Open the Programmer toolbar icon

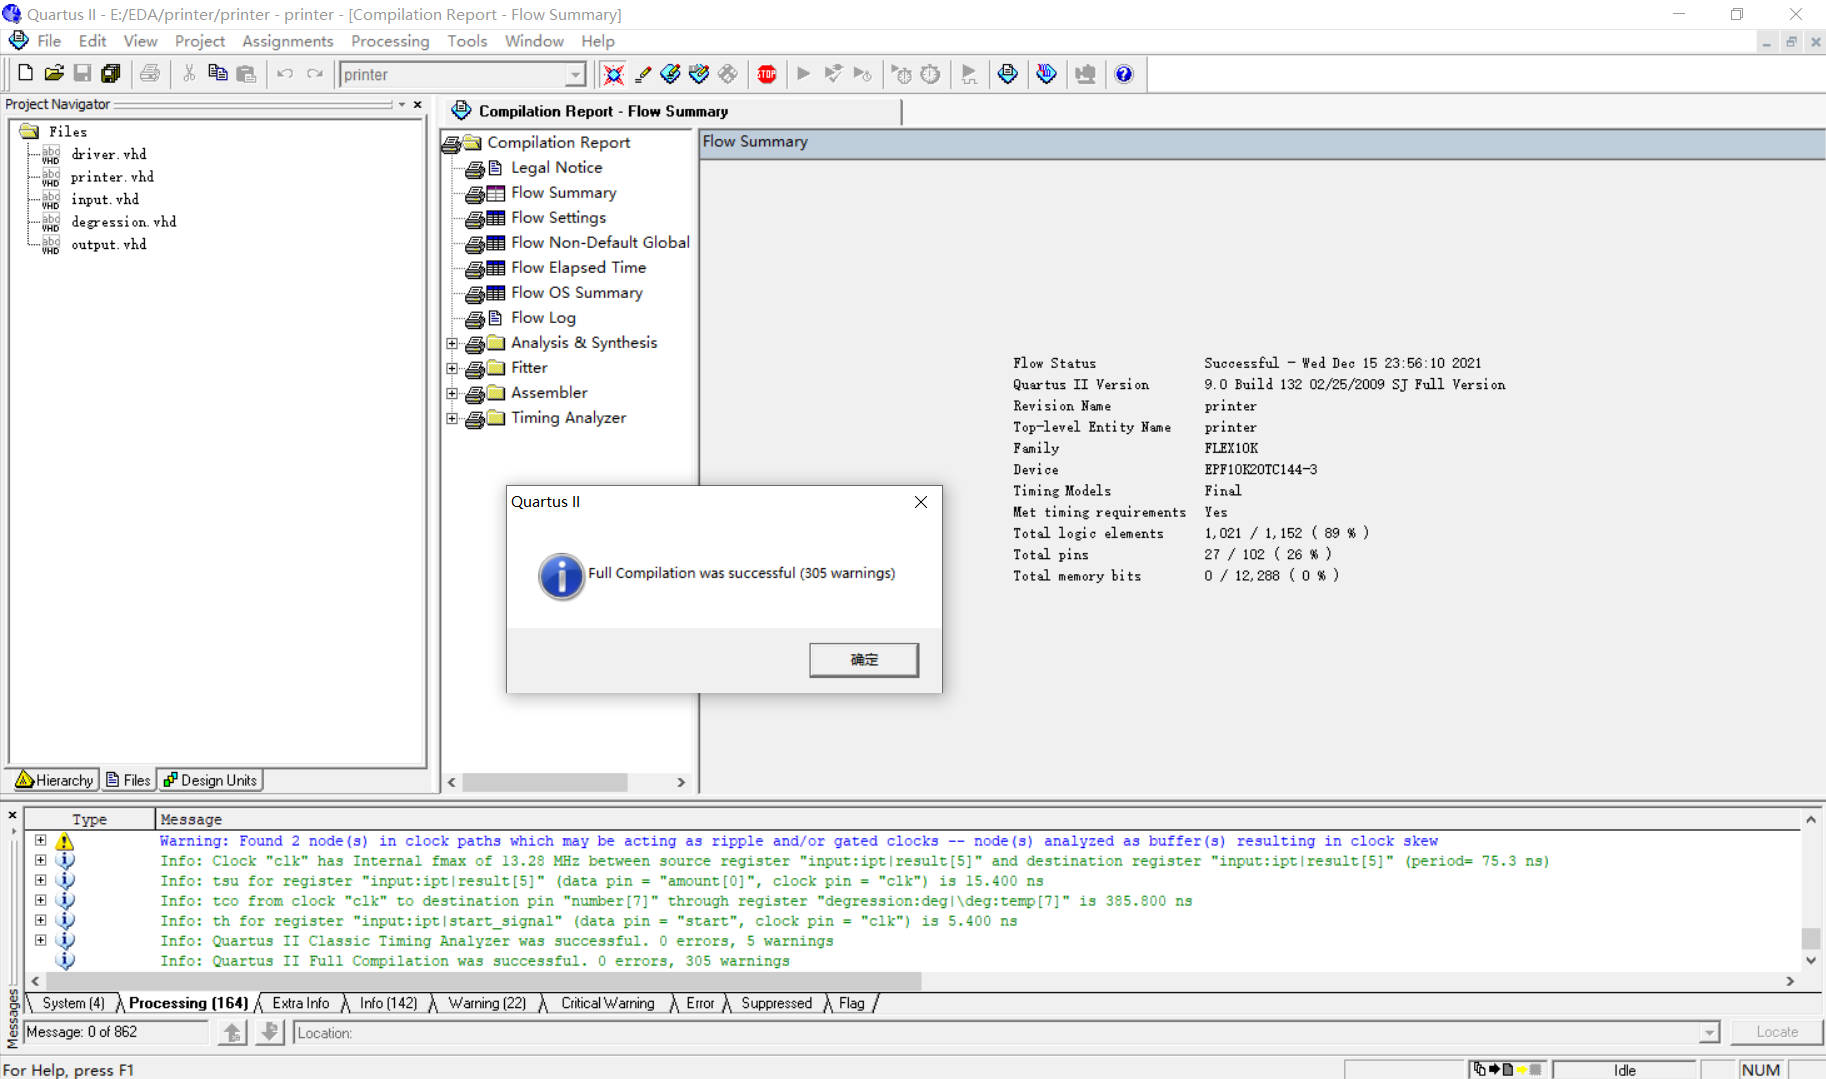1046,74
